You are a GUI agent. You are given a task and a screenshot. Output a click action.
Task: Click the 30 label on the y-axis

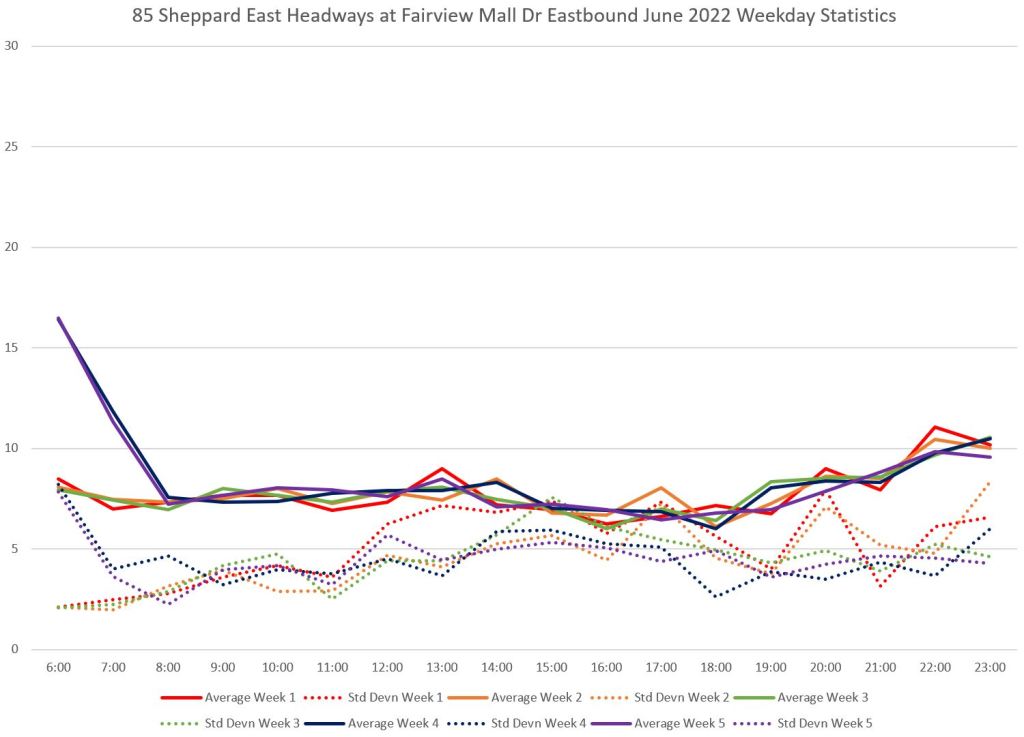12,46
